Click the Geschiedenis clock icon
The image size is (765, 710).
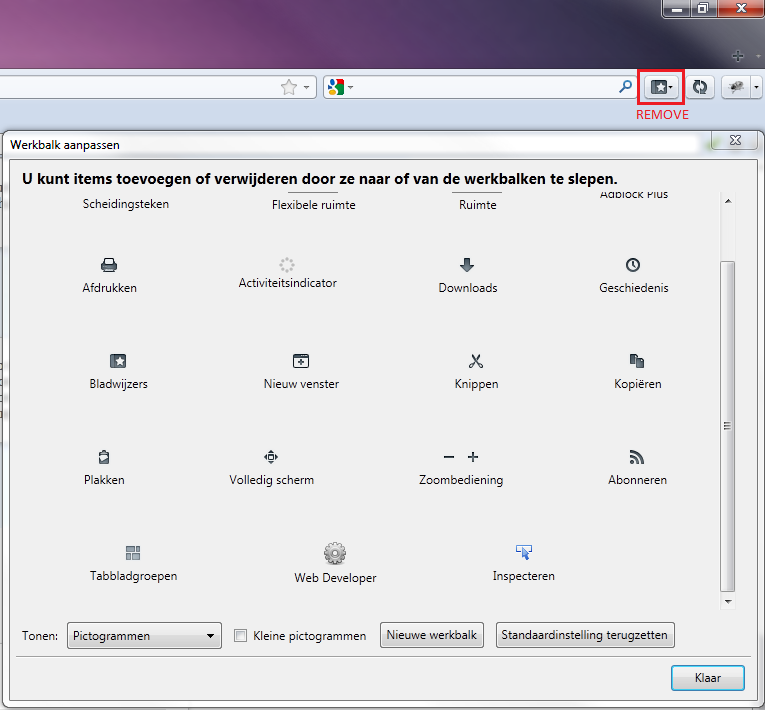pyautogui.click(x=633, y=265)
